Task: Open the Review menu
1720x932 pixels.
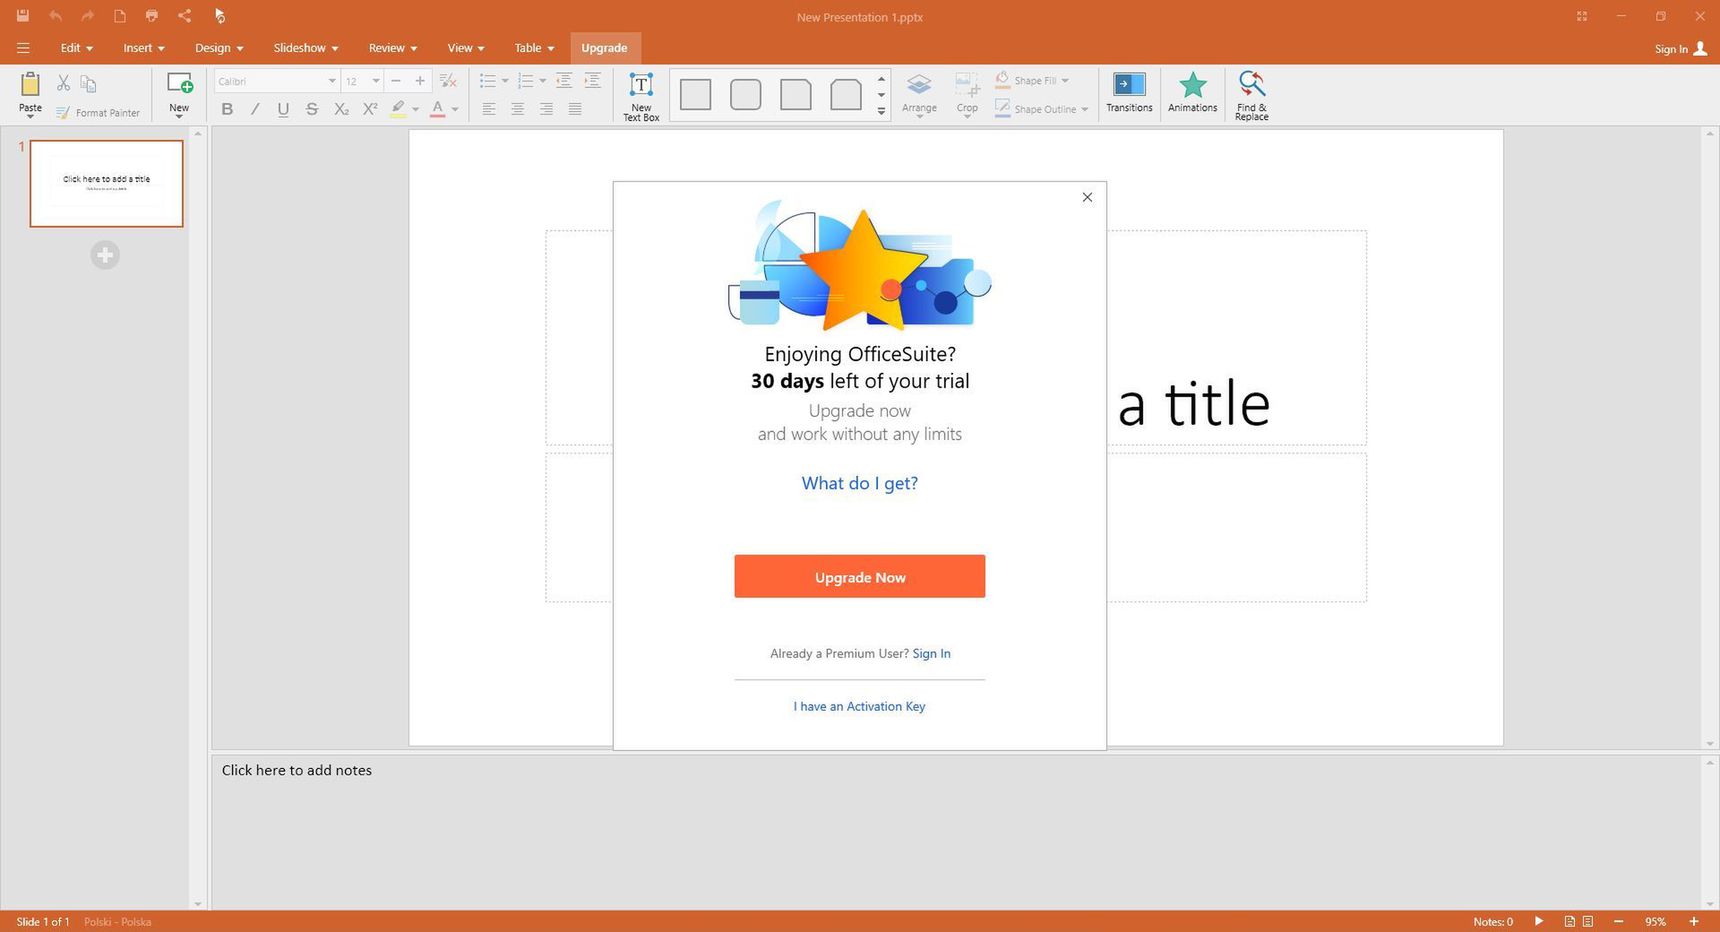Action: tap(392, 48)
